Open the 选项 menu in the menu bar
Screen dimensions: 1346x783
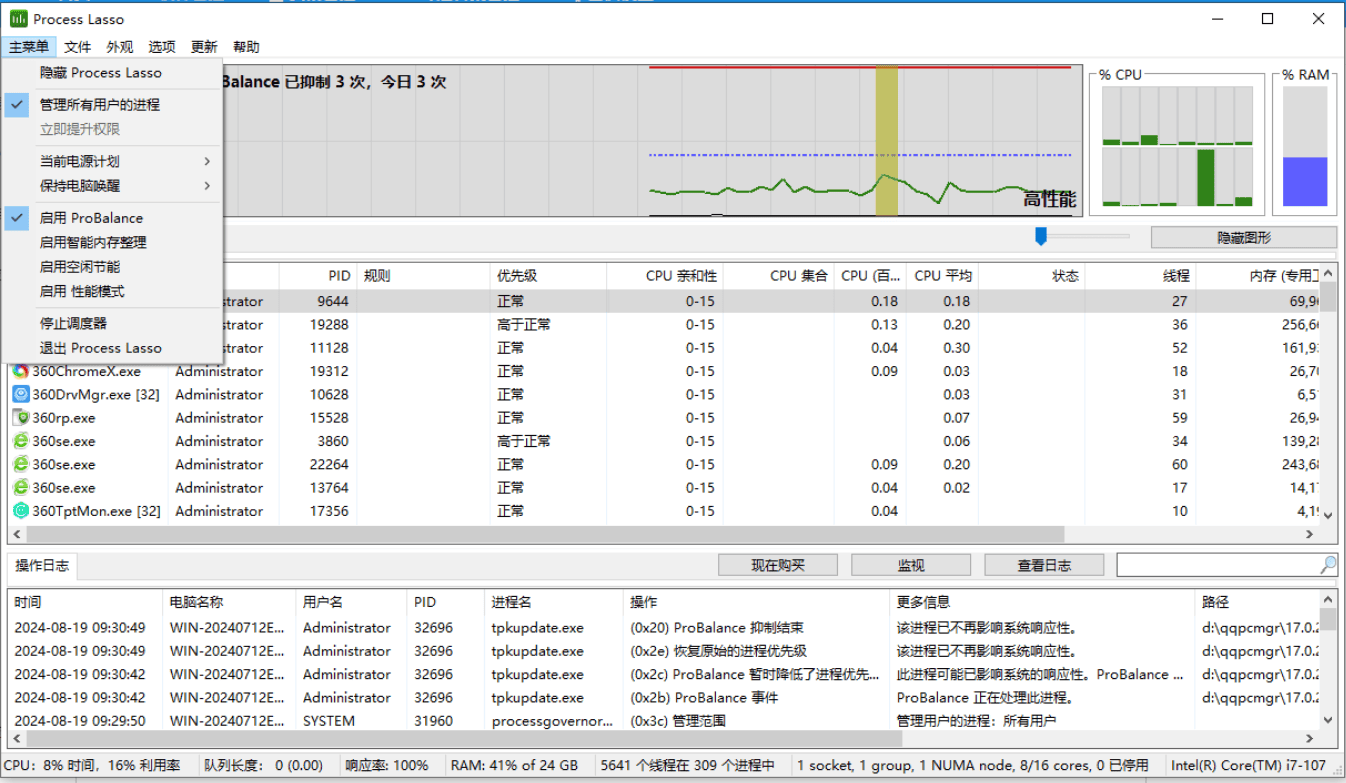click(162, 47)
